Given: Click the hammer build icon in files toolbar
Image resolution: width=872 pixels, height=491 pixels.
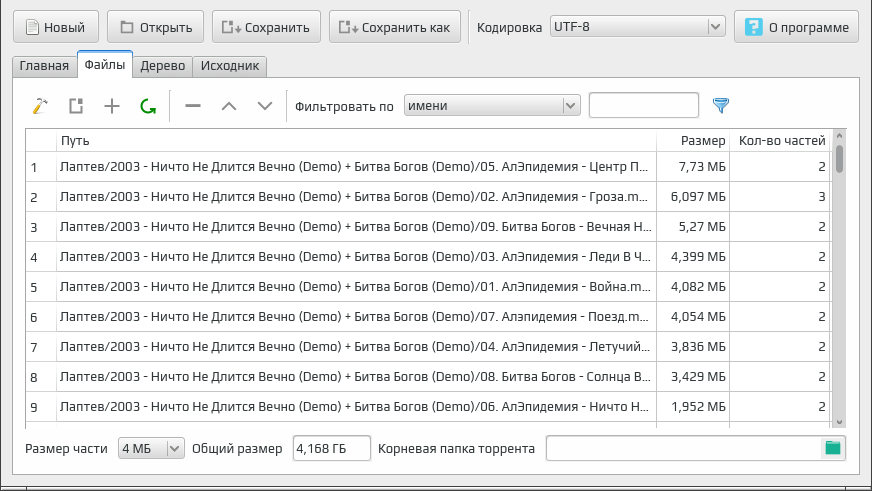Looking at the screenshot, I should (40, 106).
